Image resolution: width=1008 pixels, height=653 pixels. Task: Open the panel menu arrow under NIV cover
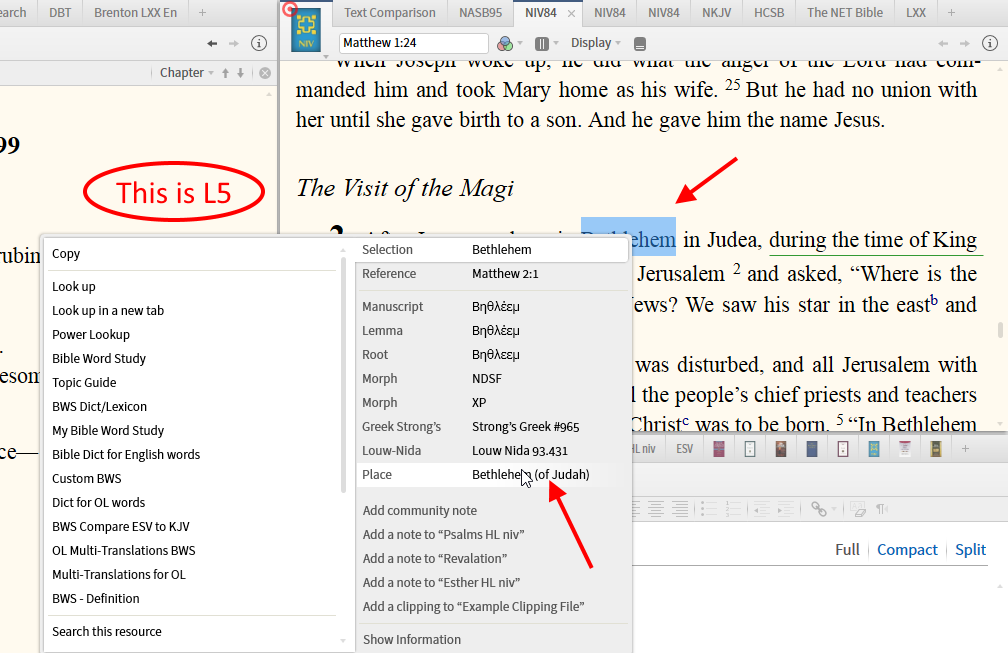tap(326, 57)
